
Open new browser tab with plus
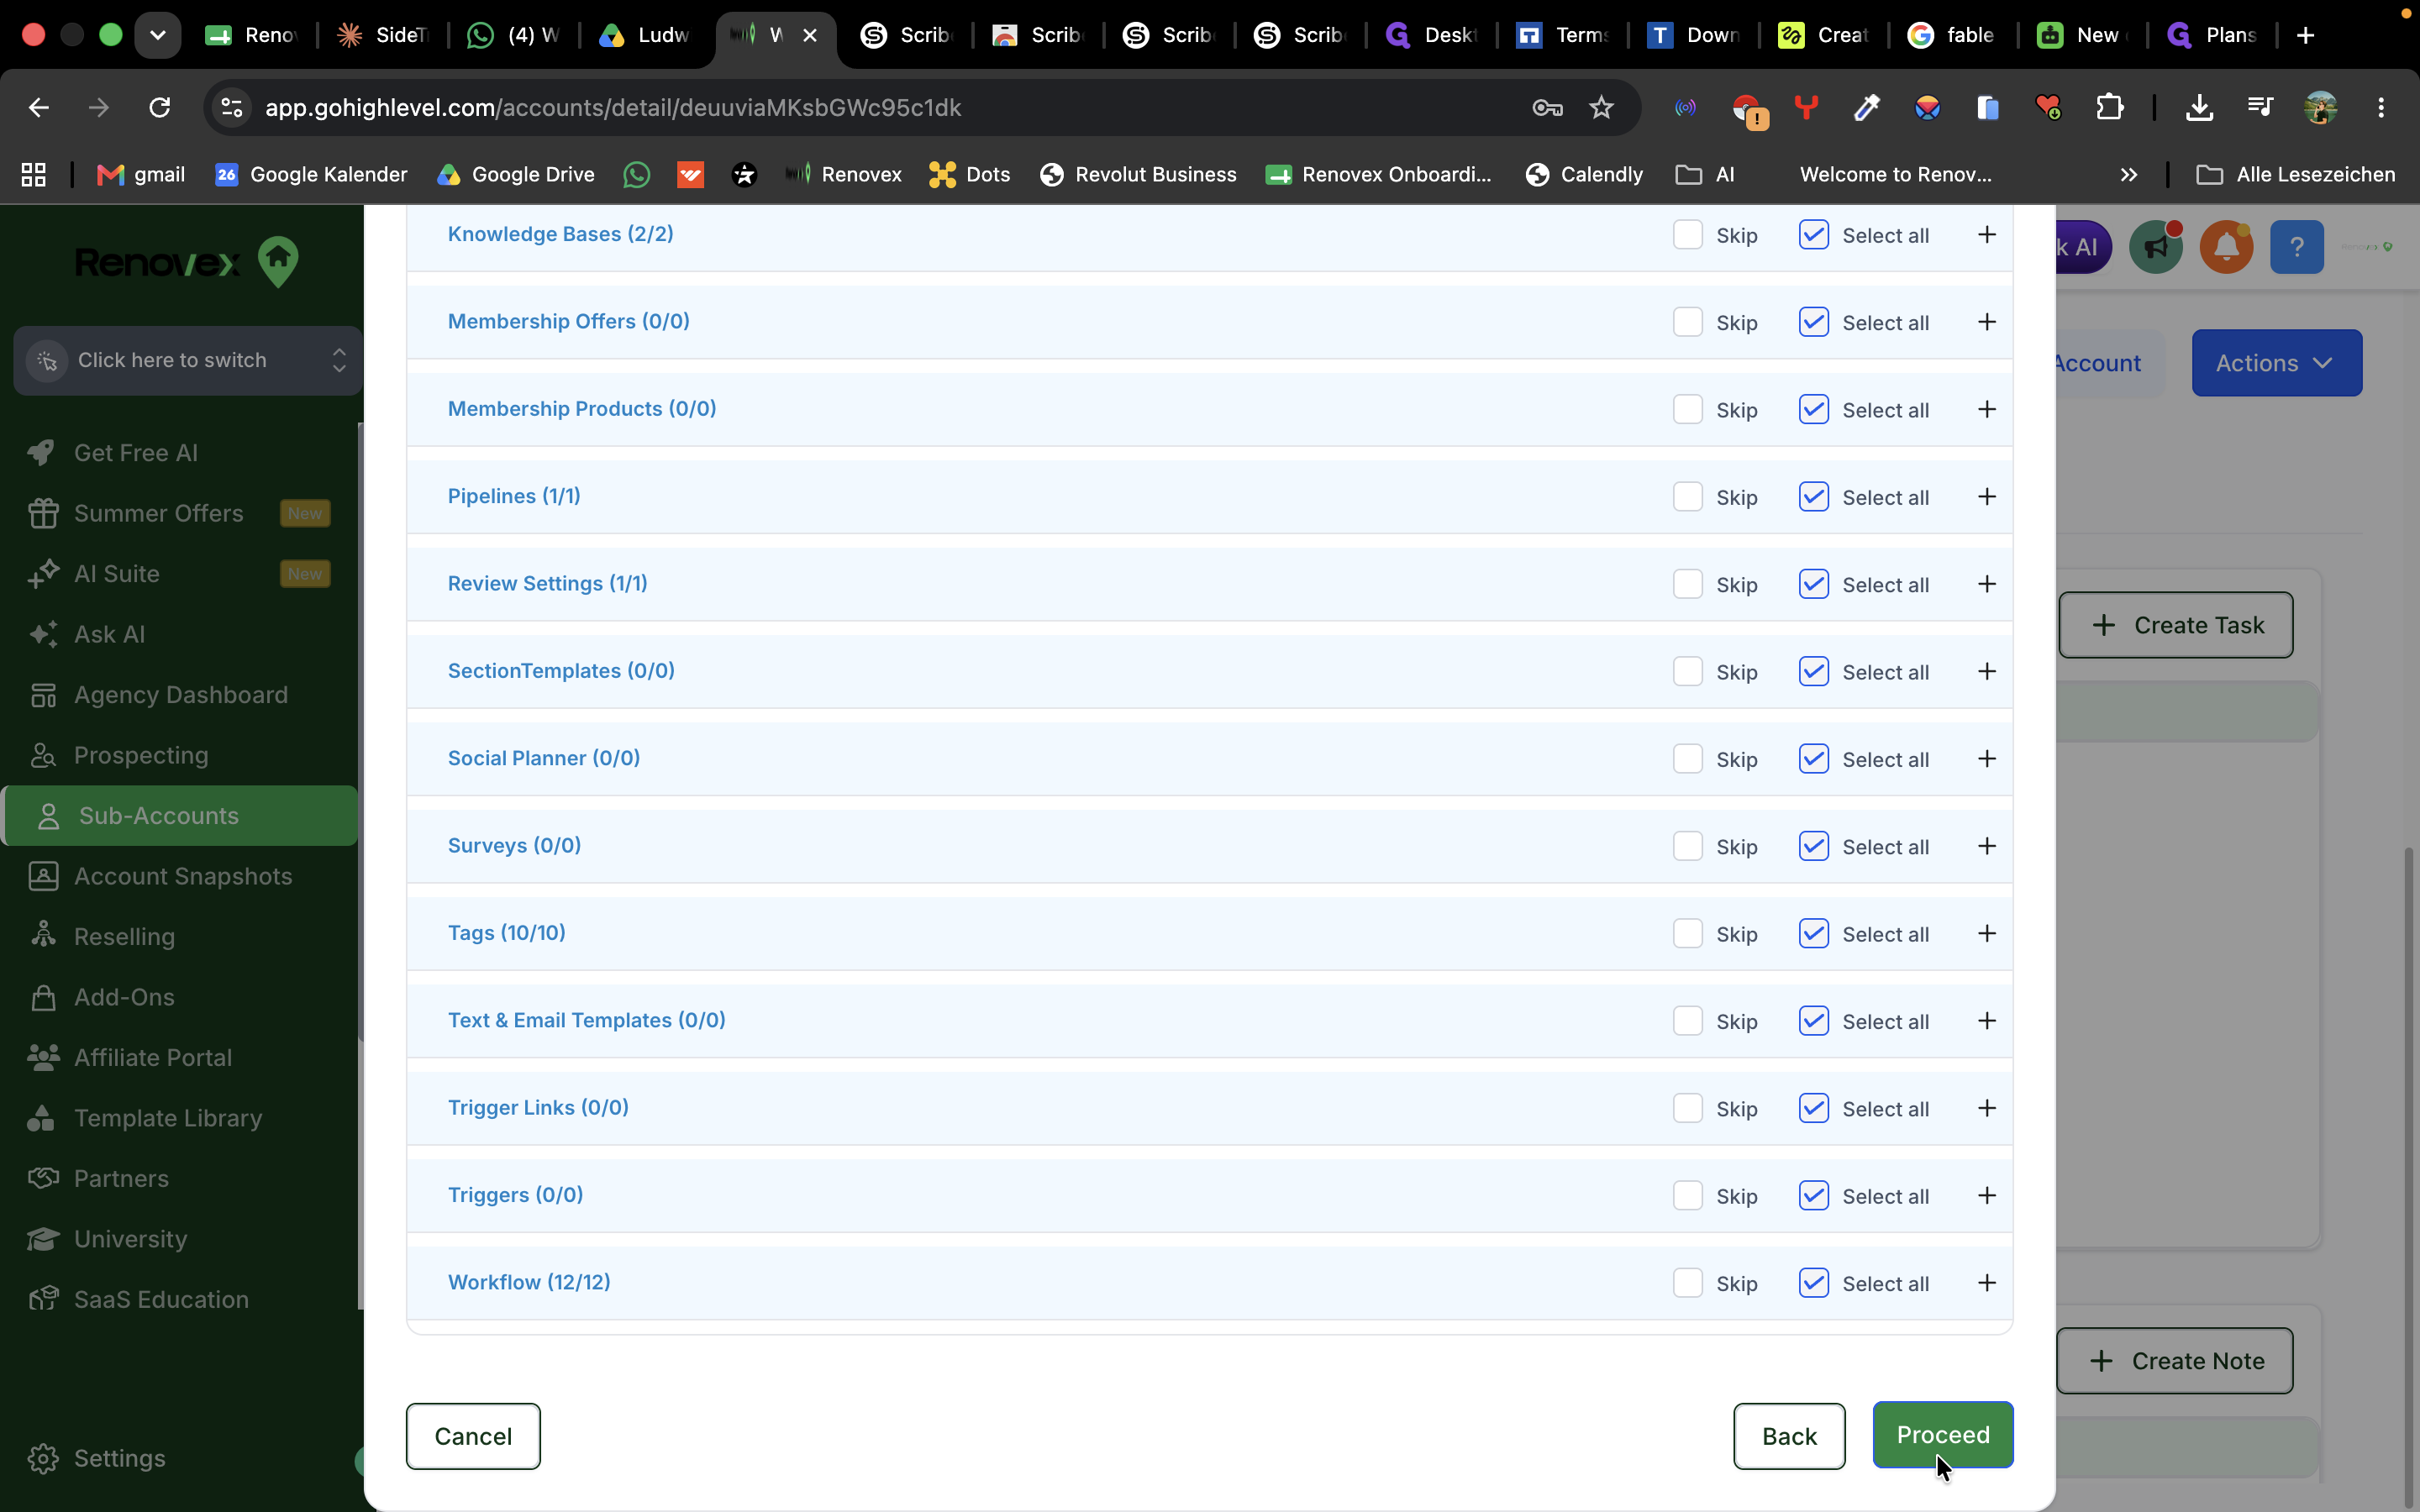tap(2306, 35)
